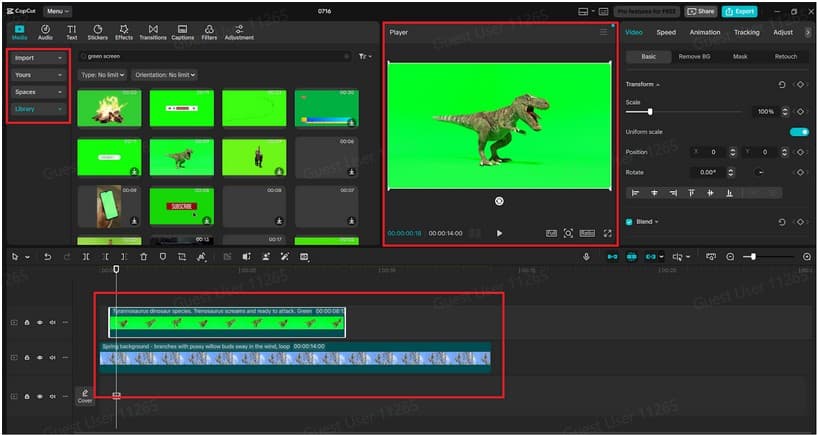Click the trash Delete icon in timeline toolbar
This screenshot has height=435, width=817.
coord(144,257)
